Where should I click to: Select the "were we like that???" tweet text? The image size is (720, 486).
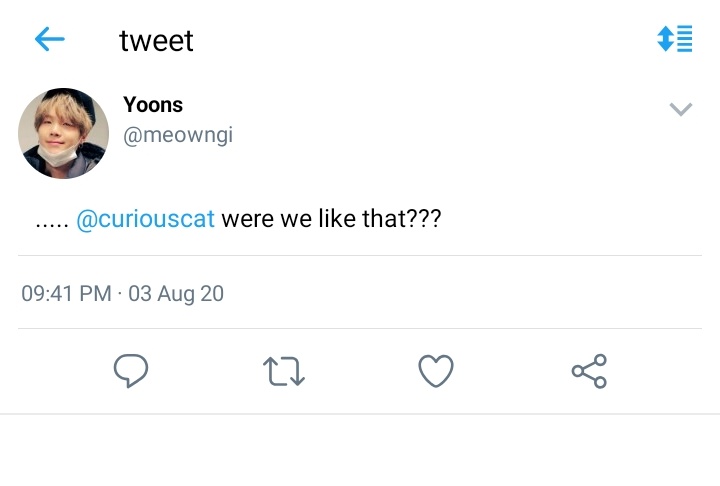tap(331, 218)
